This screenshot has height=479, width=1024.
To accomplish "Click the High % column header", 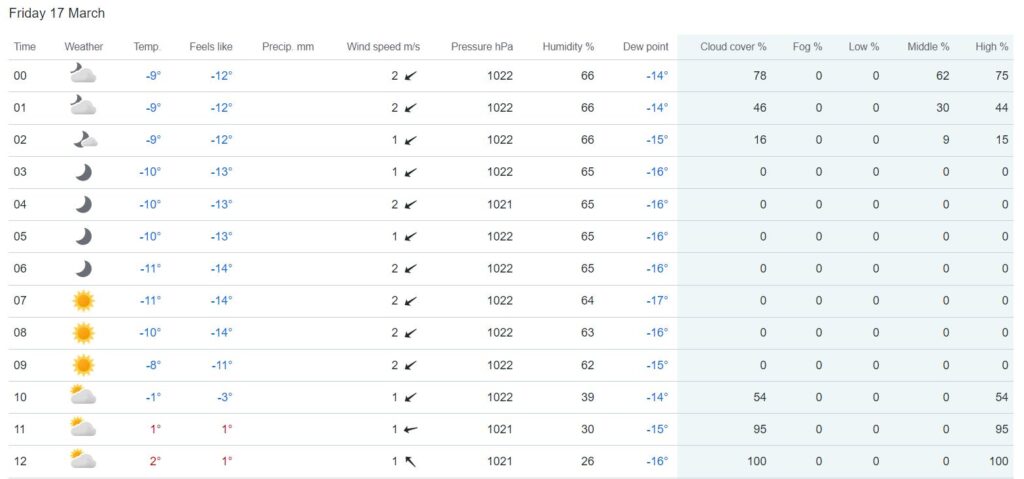I will pyautogui.click(x=992, y=47).
